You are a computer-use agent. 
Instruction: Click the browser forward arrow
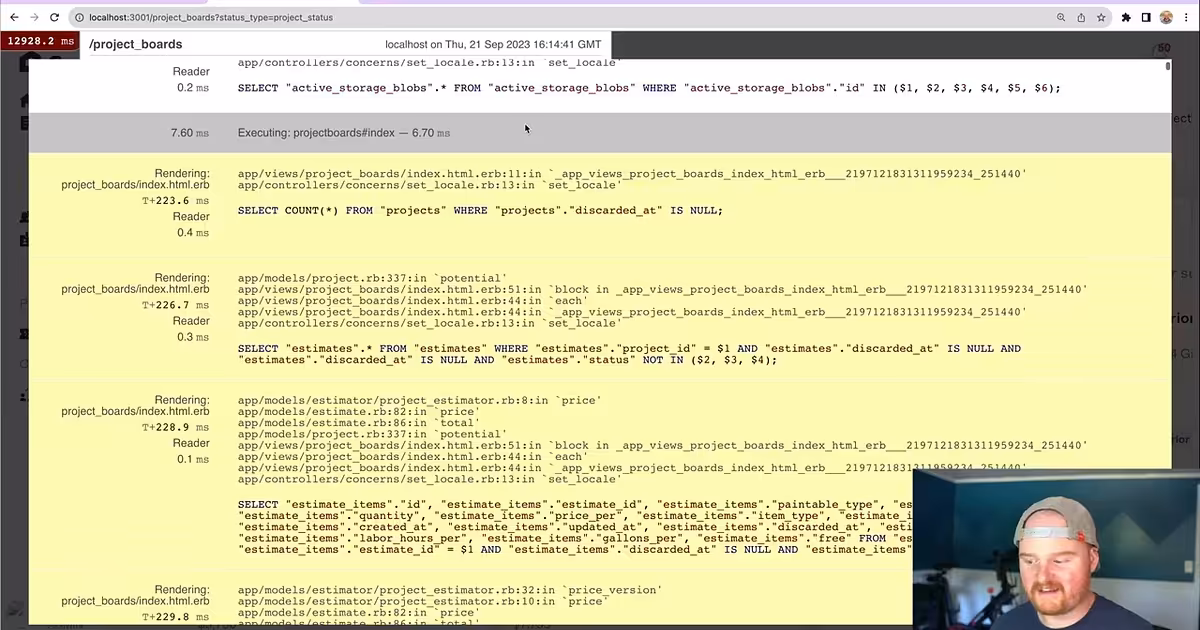(34, 17)
